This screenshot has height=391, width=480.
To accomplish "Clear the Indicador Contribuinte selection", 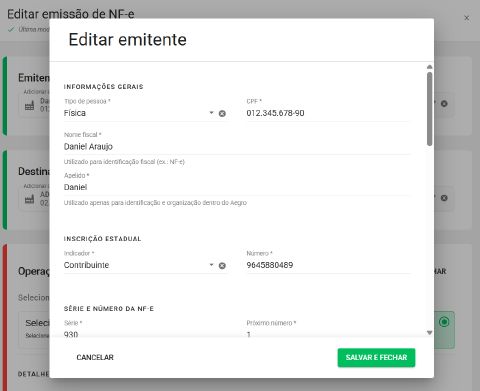I will pos(222,266).
